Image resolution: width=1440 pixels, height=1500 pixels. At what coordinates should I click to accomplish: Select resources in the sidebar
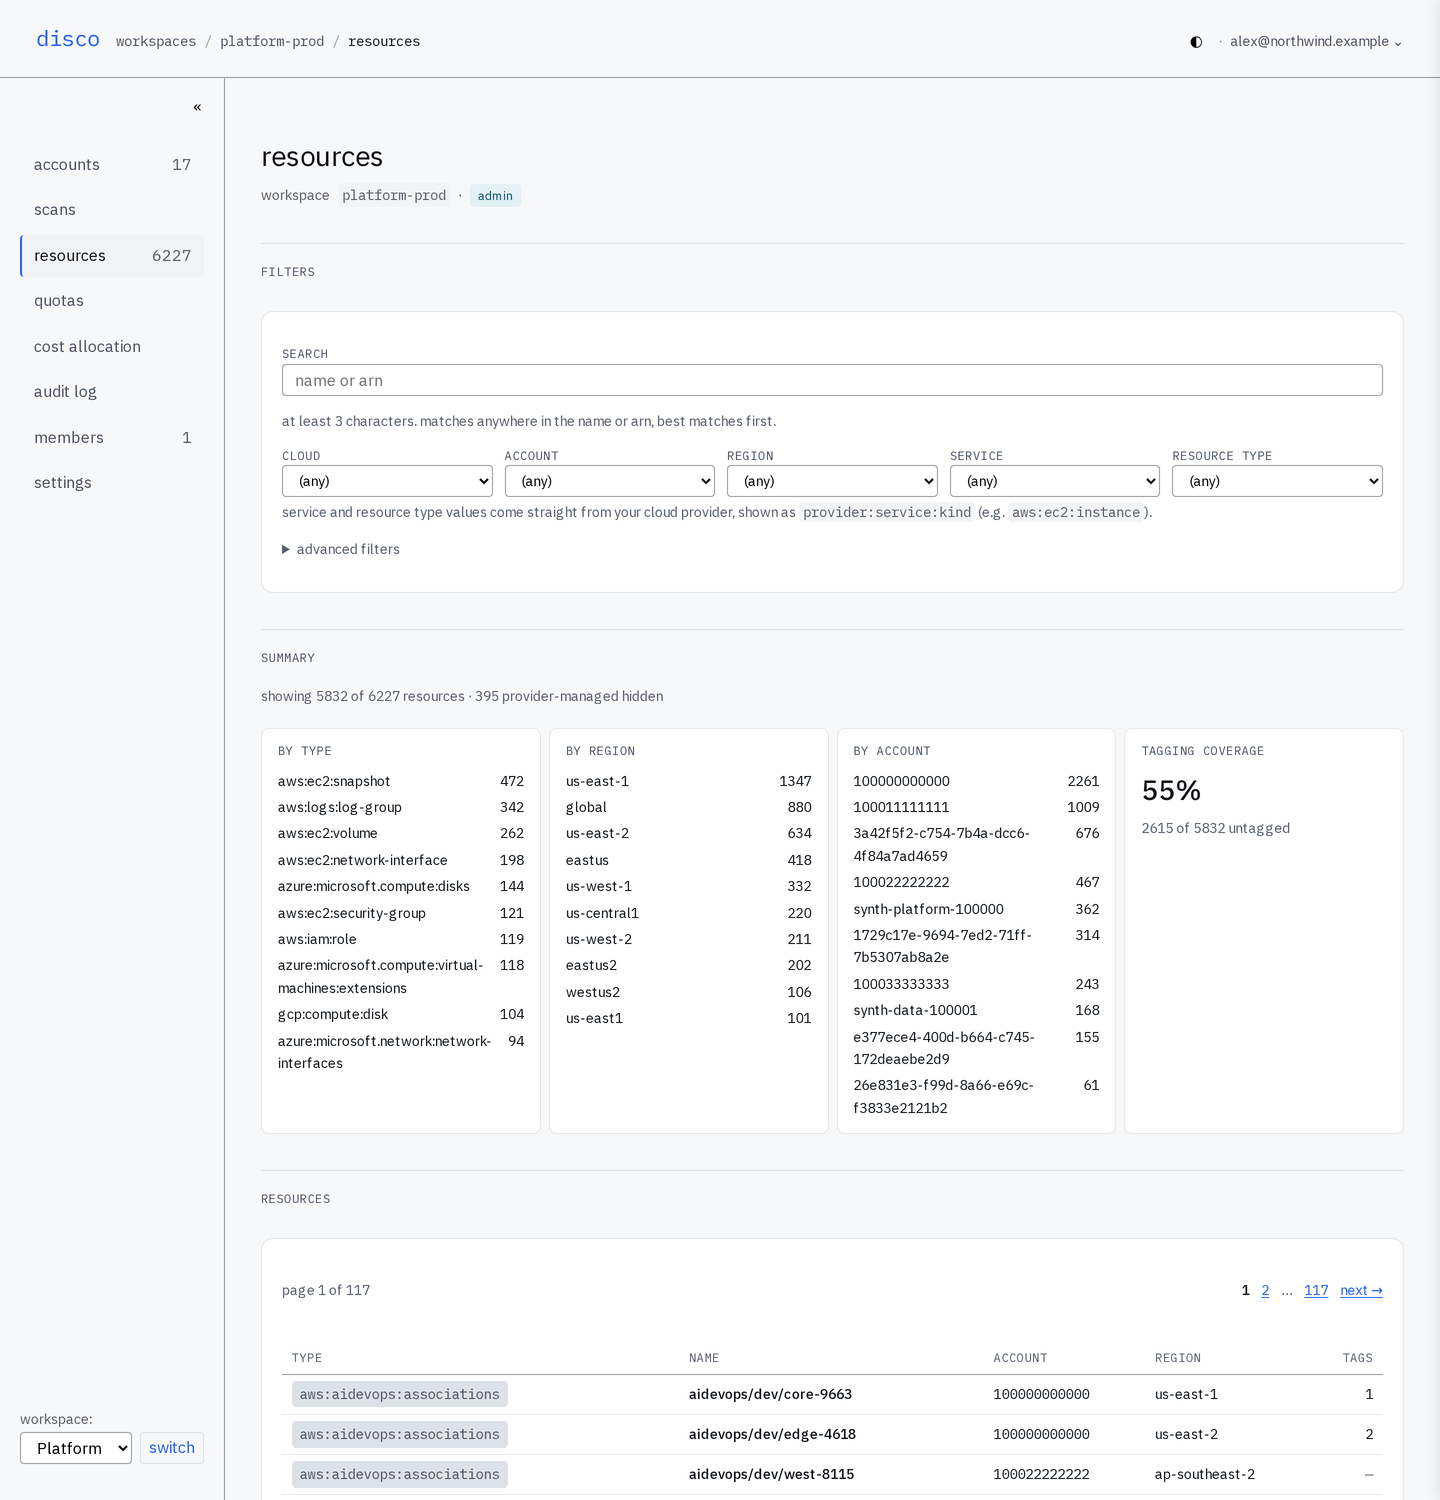[112, 256]
